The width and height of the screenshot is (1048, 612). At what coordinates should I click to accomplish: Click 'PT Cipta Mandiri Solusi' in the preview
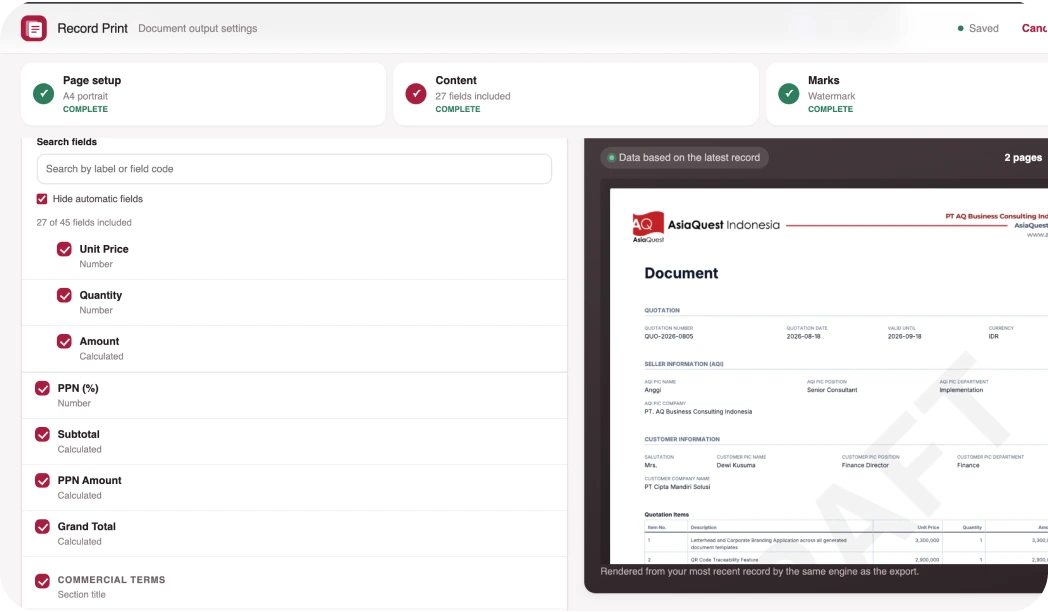click(677, 487)
